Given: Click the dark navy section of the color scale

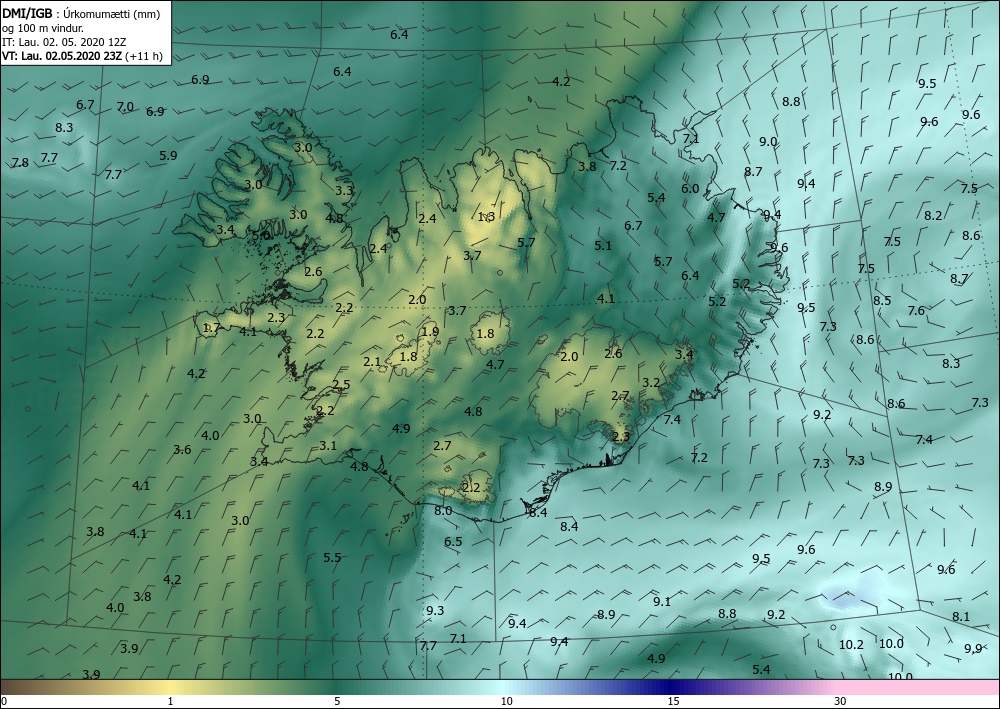Looking at the screenshot, I should pyautogui.click(x=670, y=687).
